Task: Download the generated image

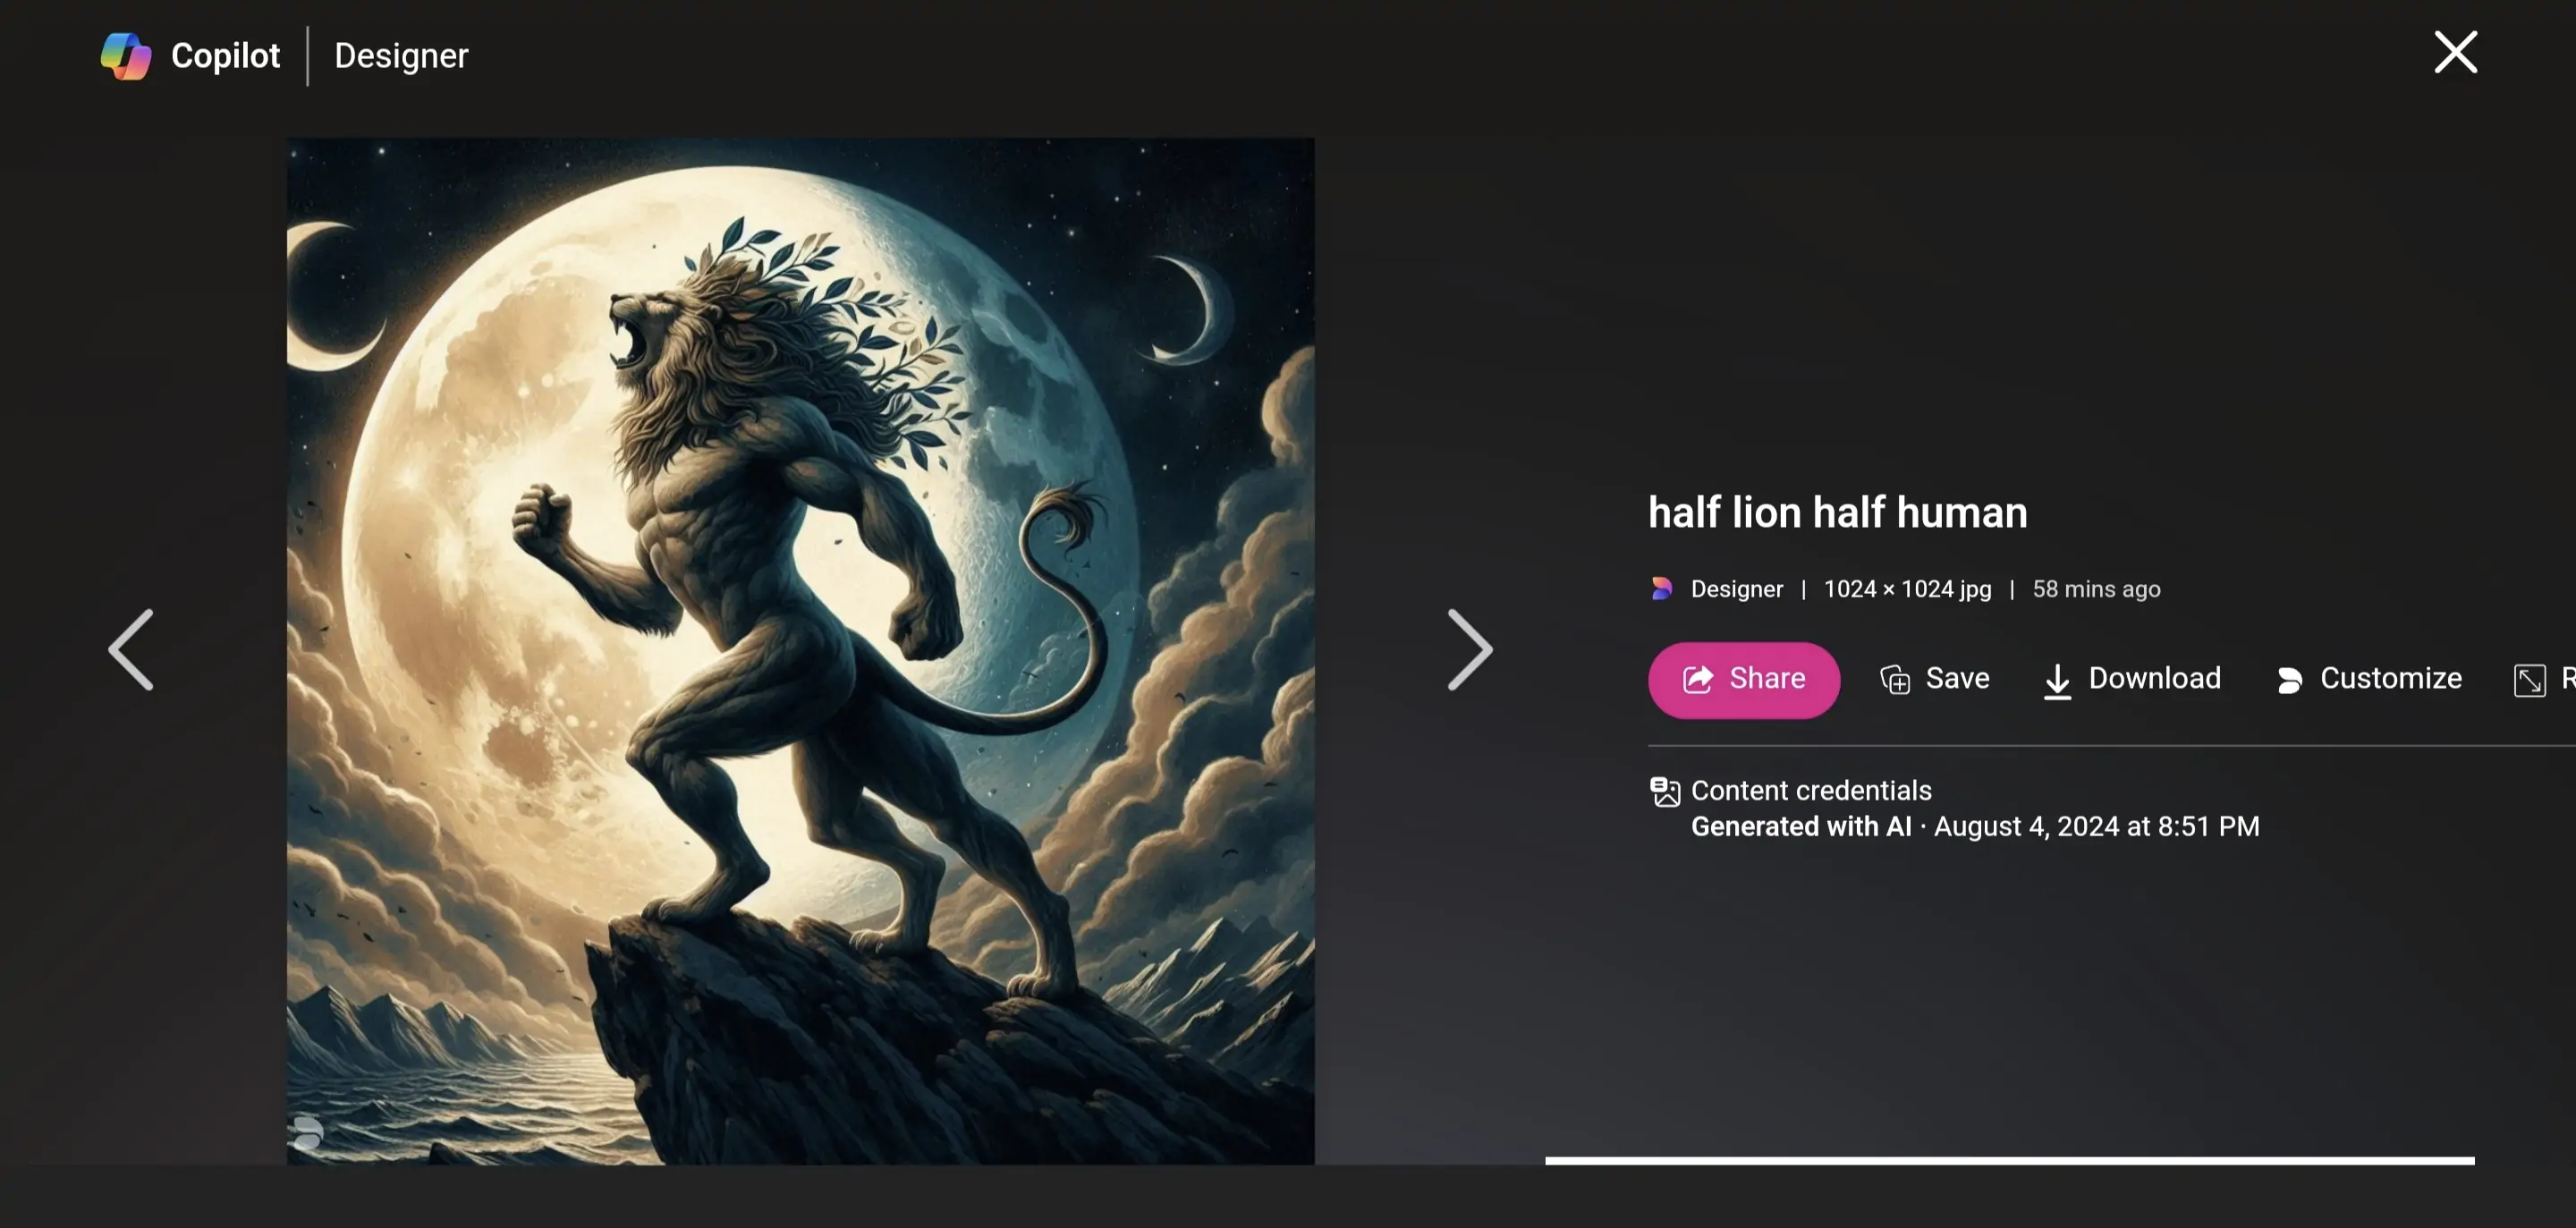Action: pyautogui.click(x=2131, y=680)
